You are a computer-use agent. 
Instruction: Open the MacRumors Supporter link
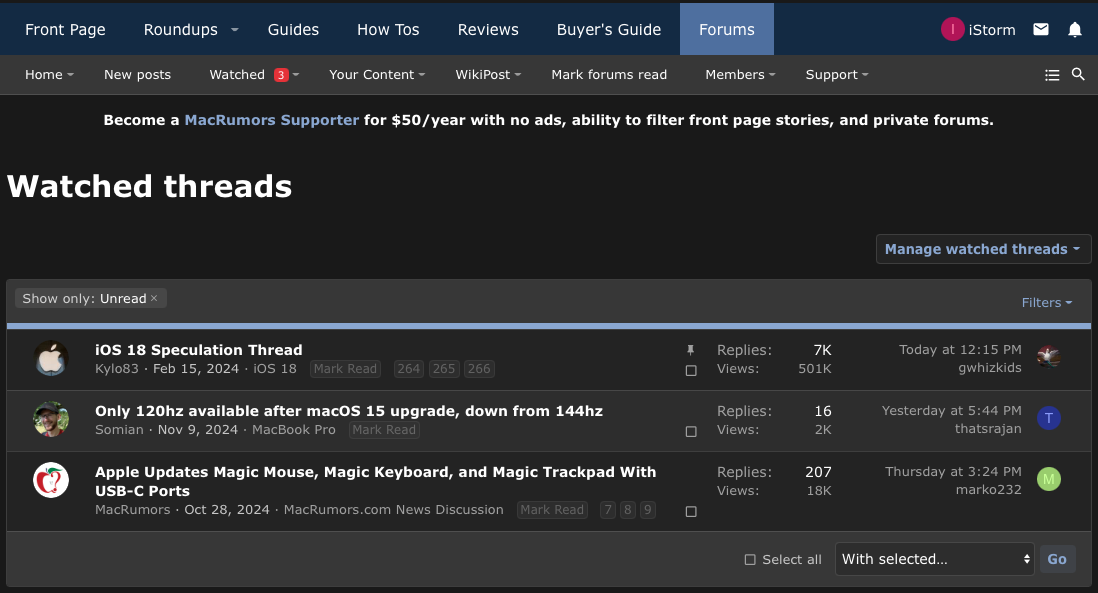coord(272,120)
